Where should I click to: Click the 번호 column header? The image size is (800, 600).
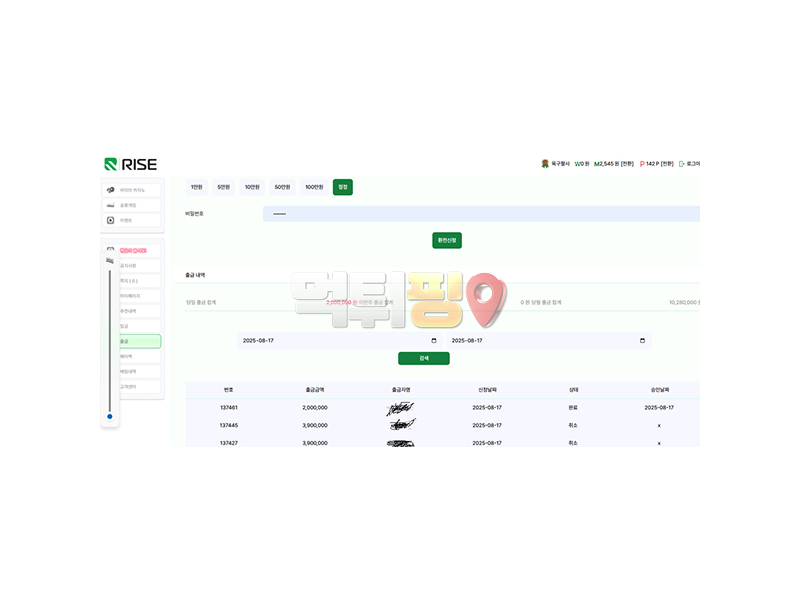pyautogui.click(x=229, y=390)
